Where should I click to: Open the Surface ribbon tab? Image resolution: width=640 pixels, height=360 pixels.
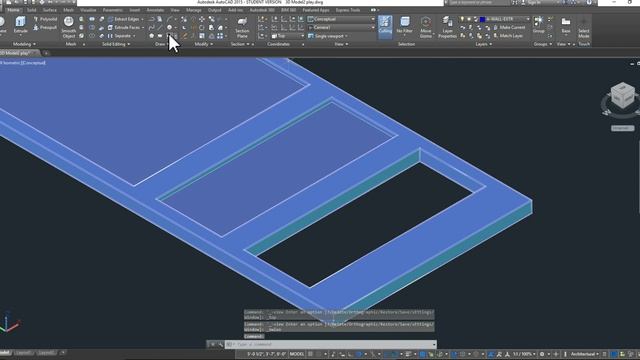(50, 10)
